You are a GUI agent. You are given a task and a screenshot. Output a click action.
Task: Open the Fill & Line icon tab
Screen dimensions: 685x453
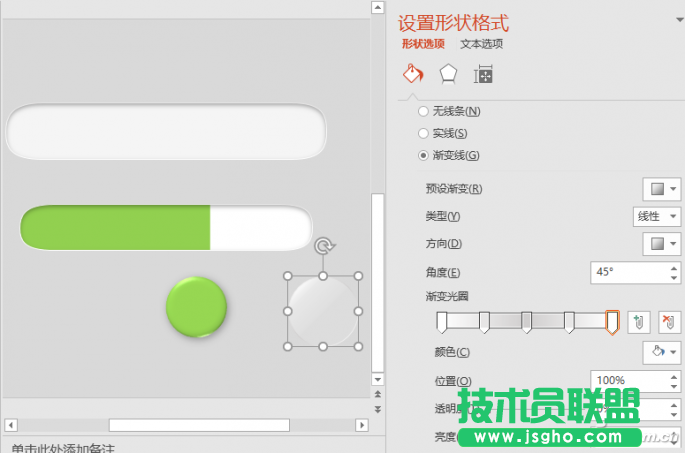click(412, 75)
